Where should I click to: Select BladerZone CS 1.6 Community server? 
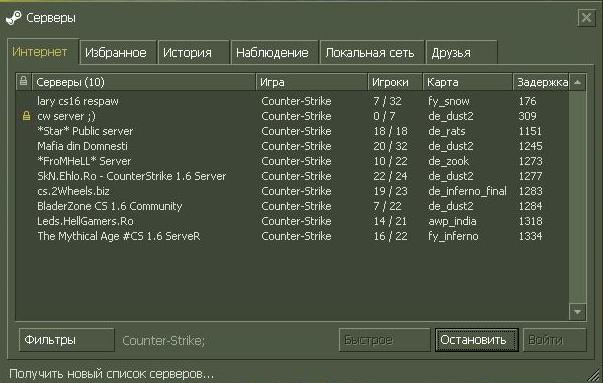[292, 206]
